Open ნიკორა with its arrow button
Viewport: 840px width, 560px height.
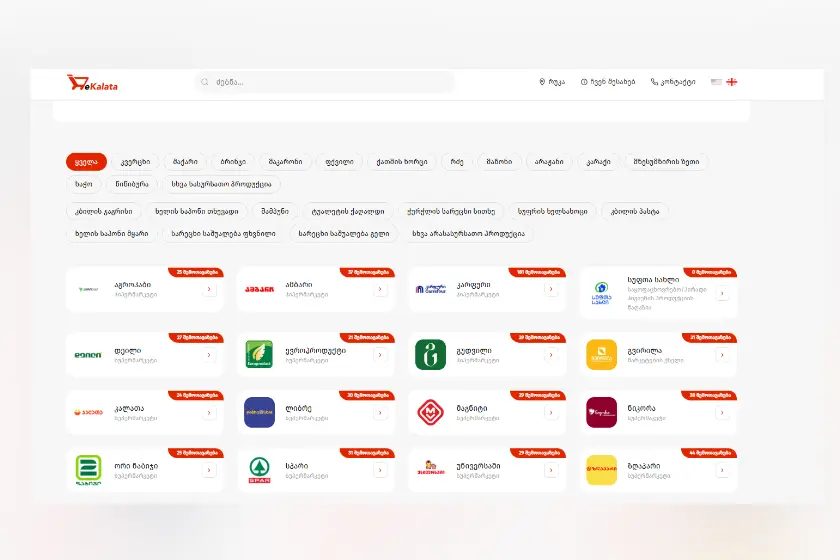[722, 413]
